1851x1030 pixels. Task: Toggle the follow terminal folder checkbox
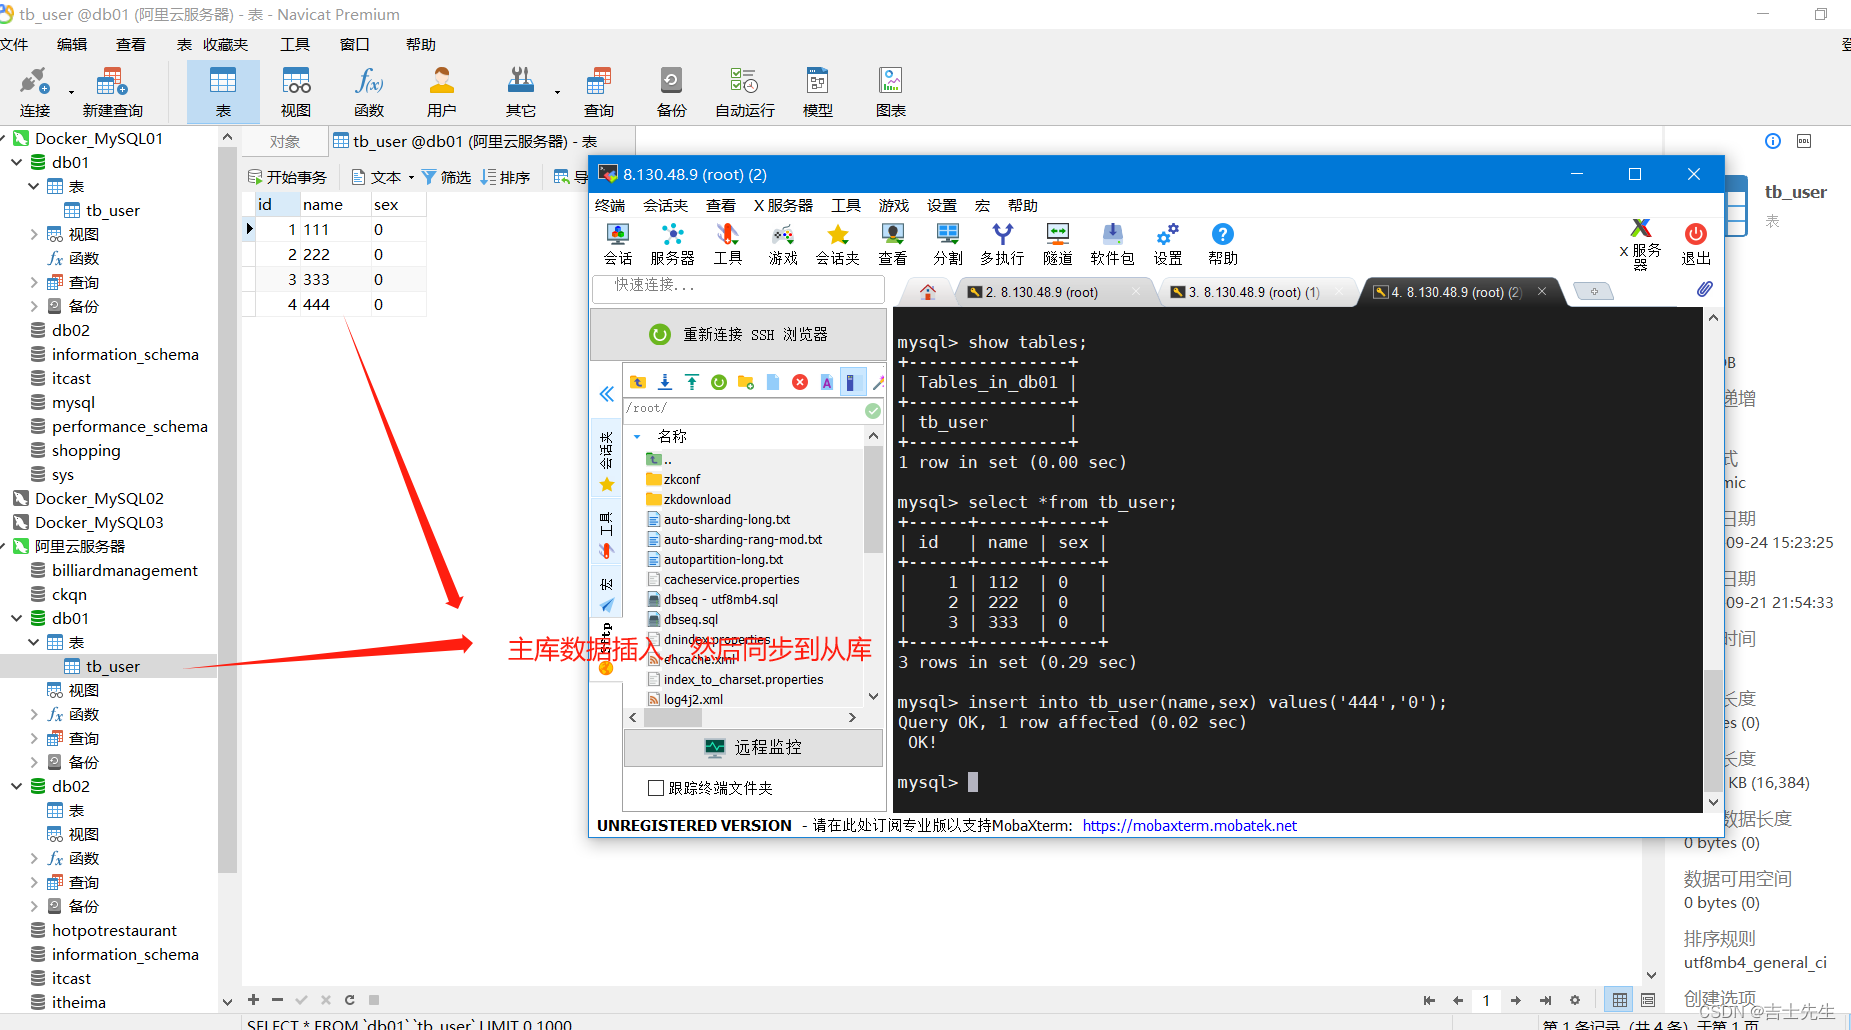point(656,788)
